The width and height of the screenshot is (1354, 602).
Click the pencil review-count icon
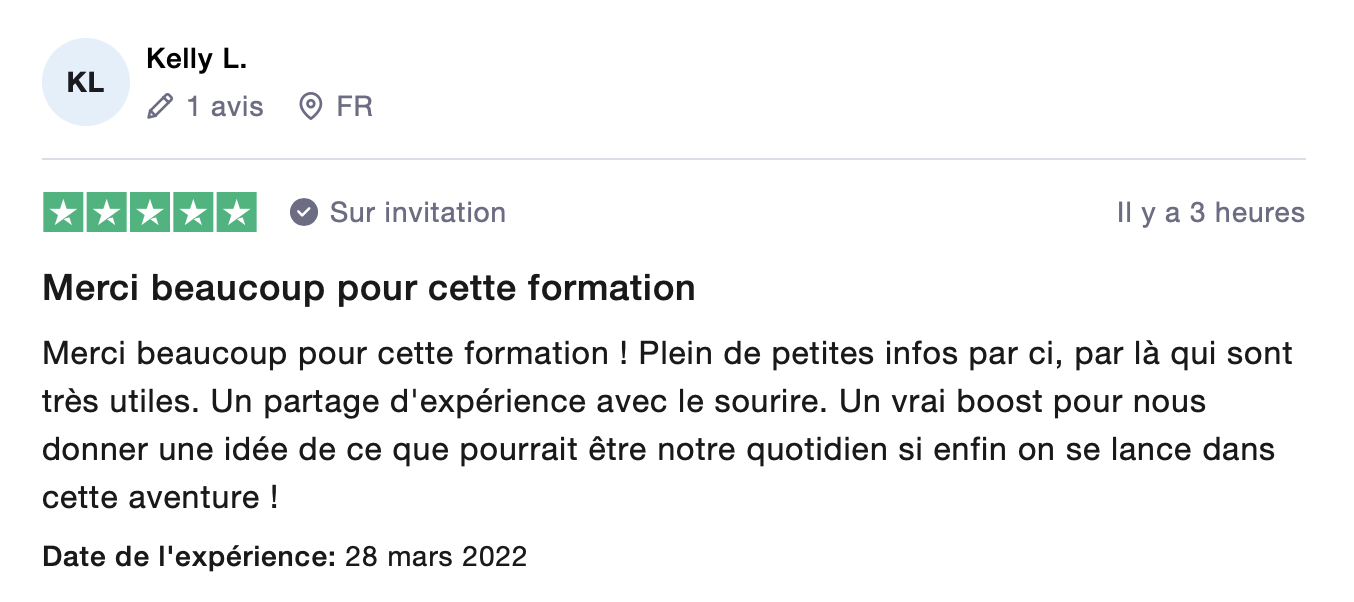coord(160,106)
